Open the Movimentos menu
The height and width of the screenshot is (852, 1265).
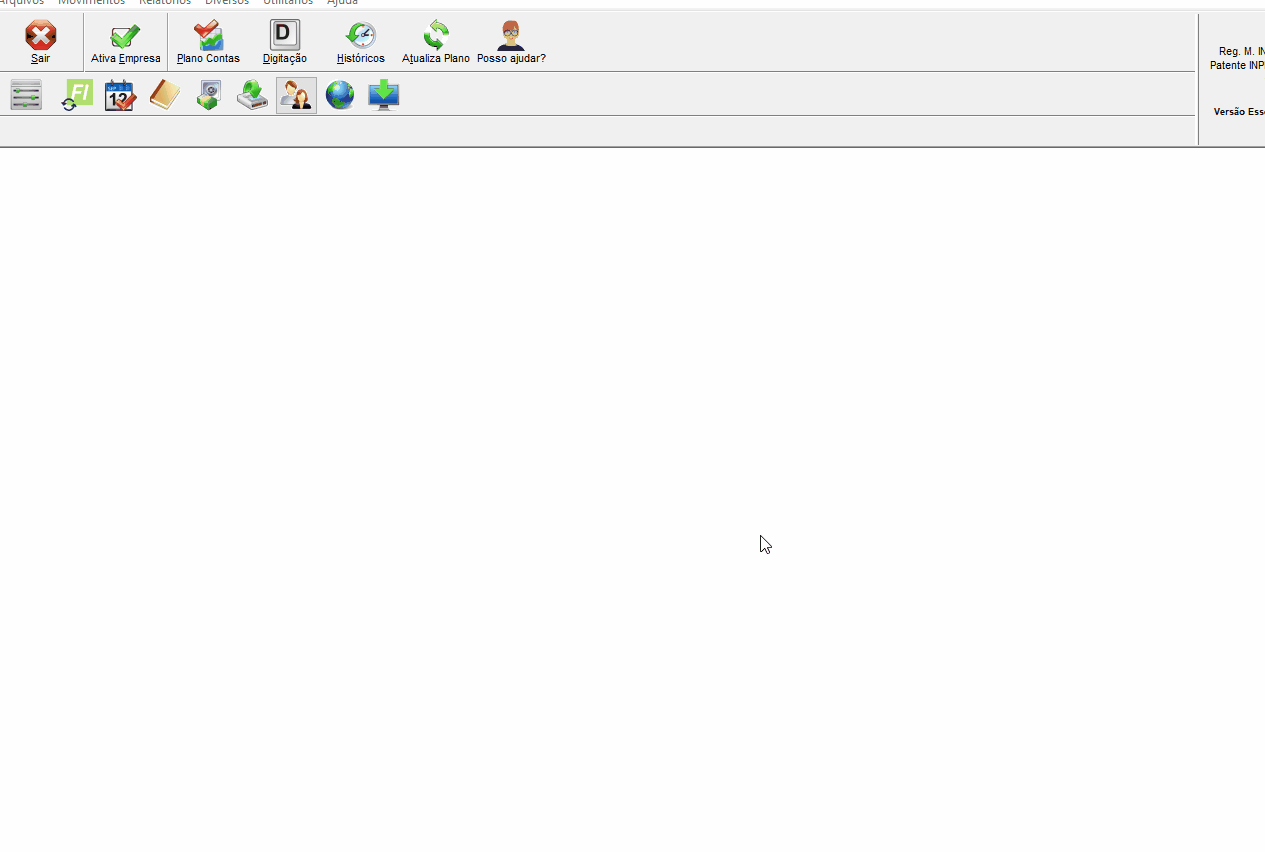pyautogui.click(x=91, y=3)
